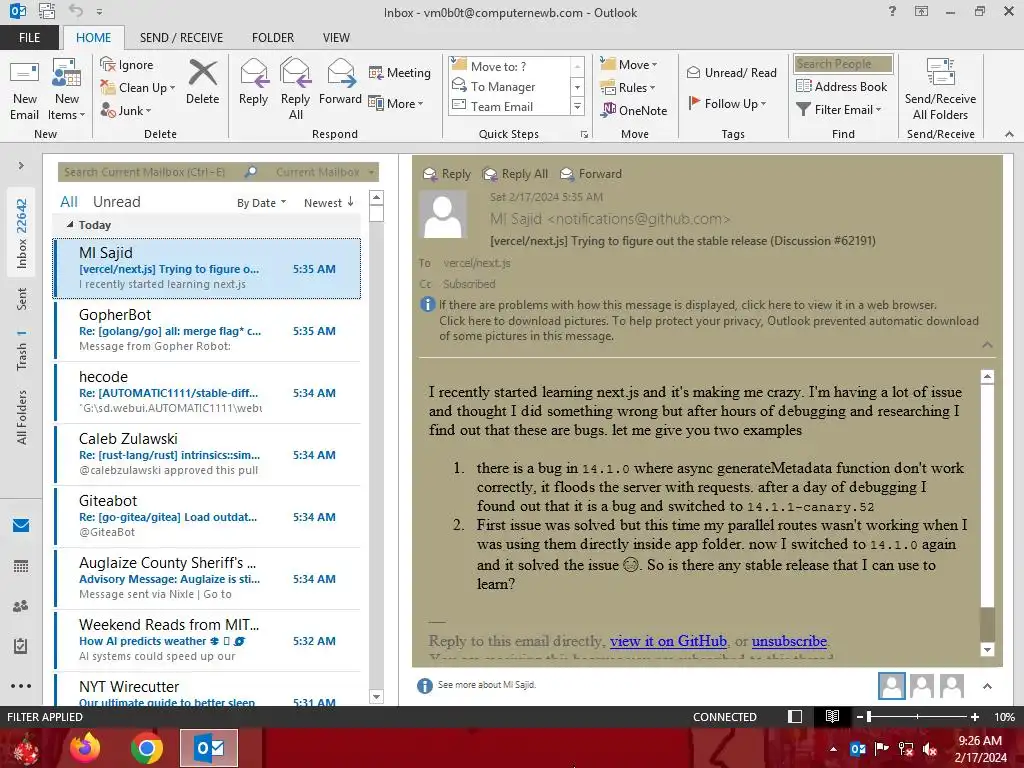The width and height of the screenshot is (1024, 768).
Task: Open view it on GitHub link
Action: 668,641
